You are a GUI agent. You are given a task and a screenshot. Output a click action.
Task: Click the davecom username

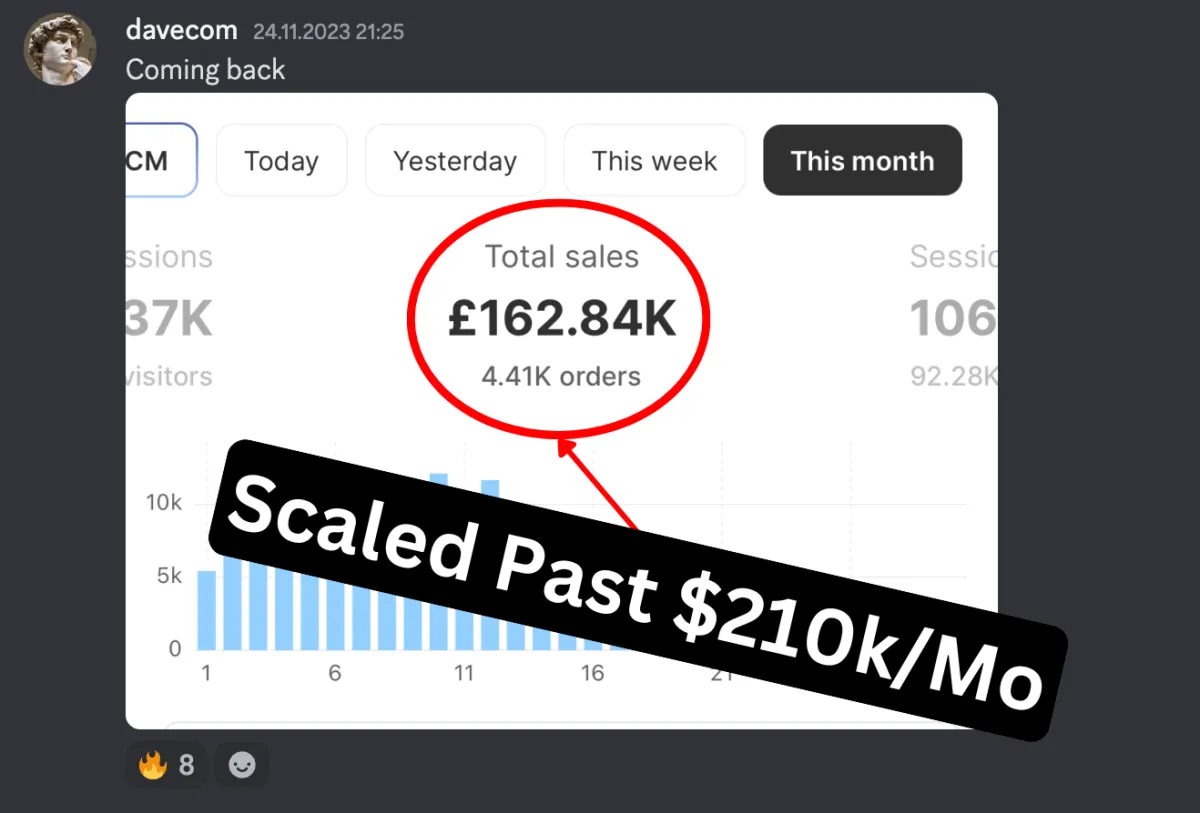tap(181, 30)
